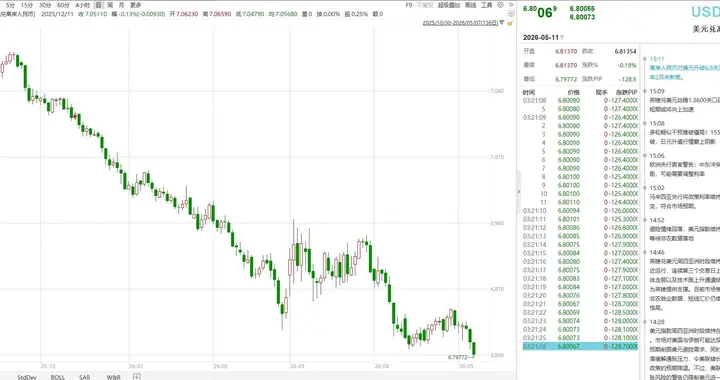Click the large last price 6.8006
The height and width of the screenshot is (380, 720).
(540, 11)
